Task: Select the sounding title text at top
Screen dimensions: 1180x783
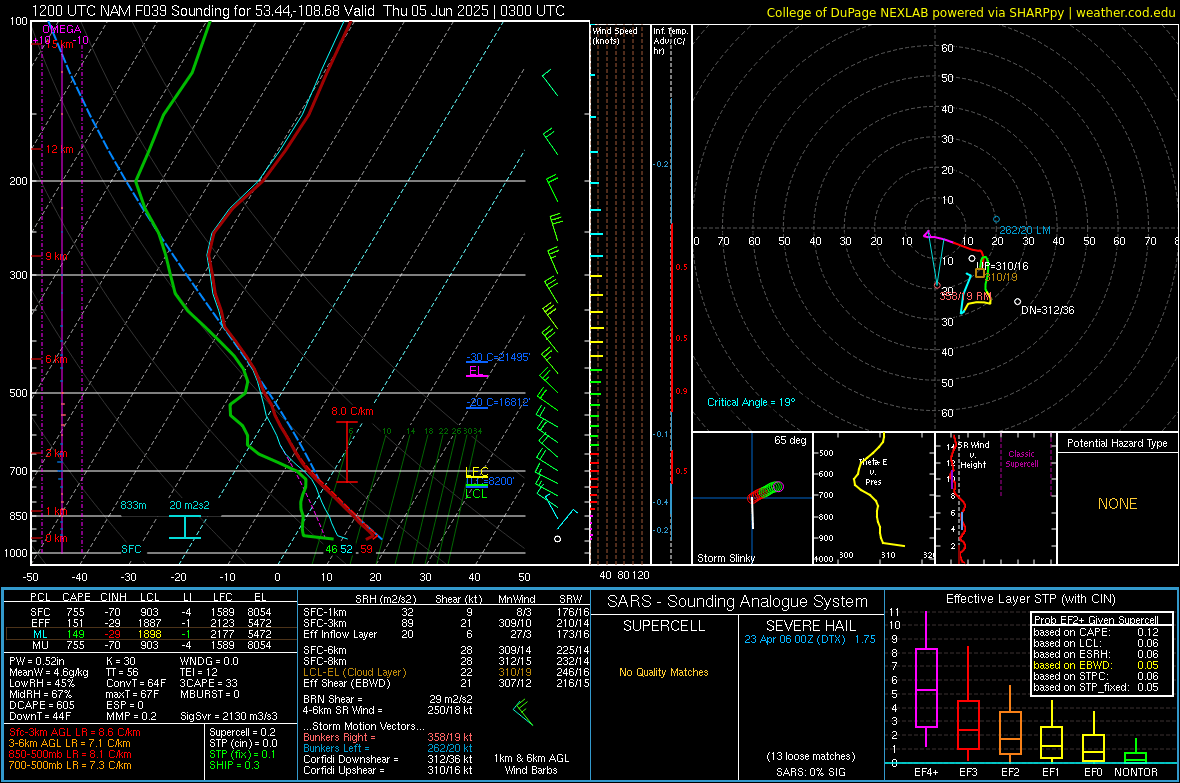Action: (298, 11)
